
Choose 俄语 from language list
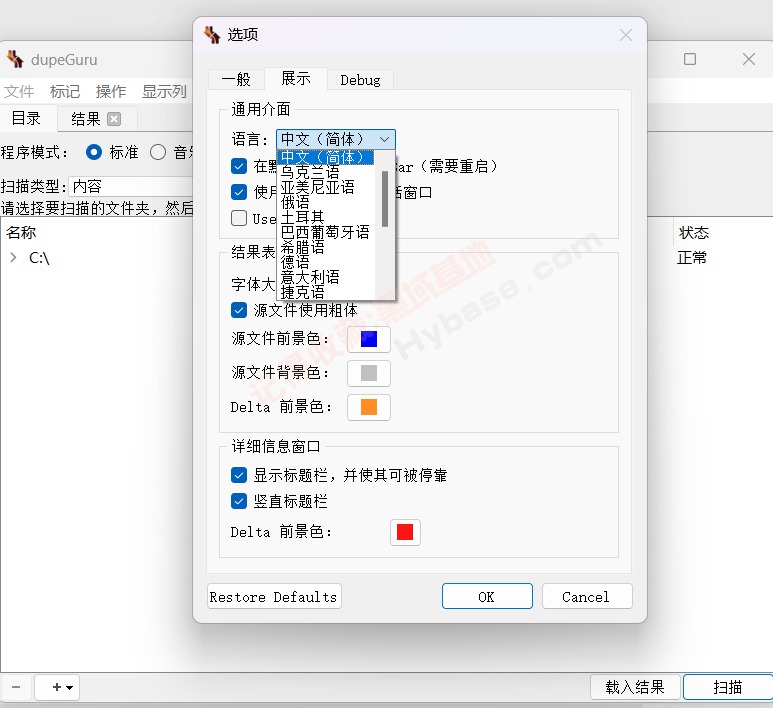tap(325, 202)
